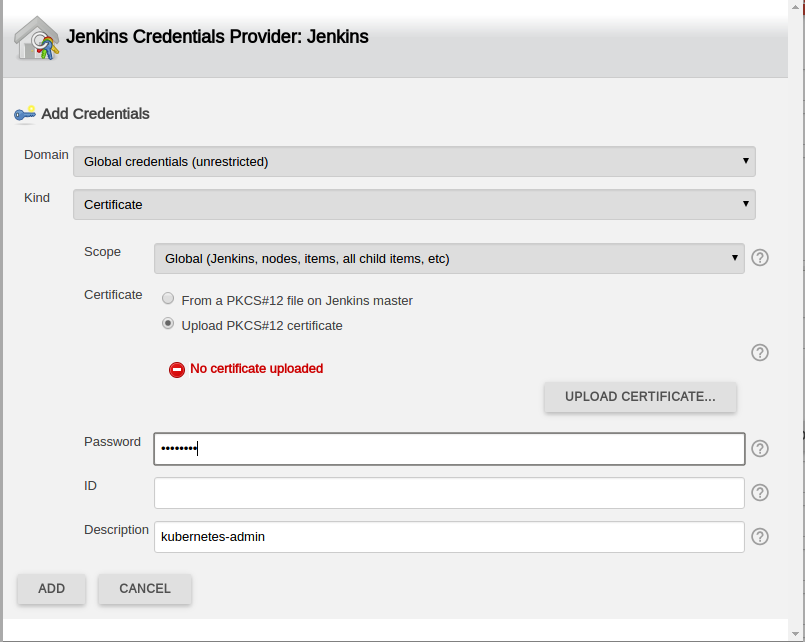Open help for the Certificate upload section
Screen dimensions: 805x642
(x=760, y=352)
